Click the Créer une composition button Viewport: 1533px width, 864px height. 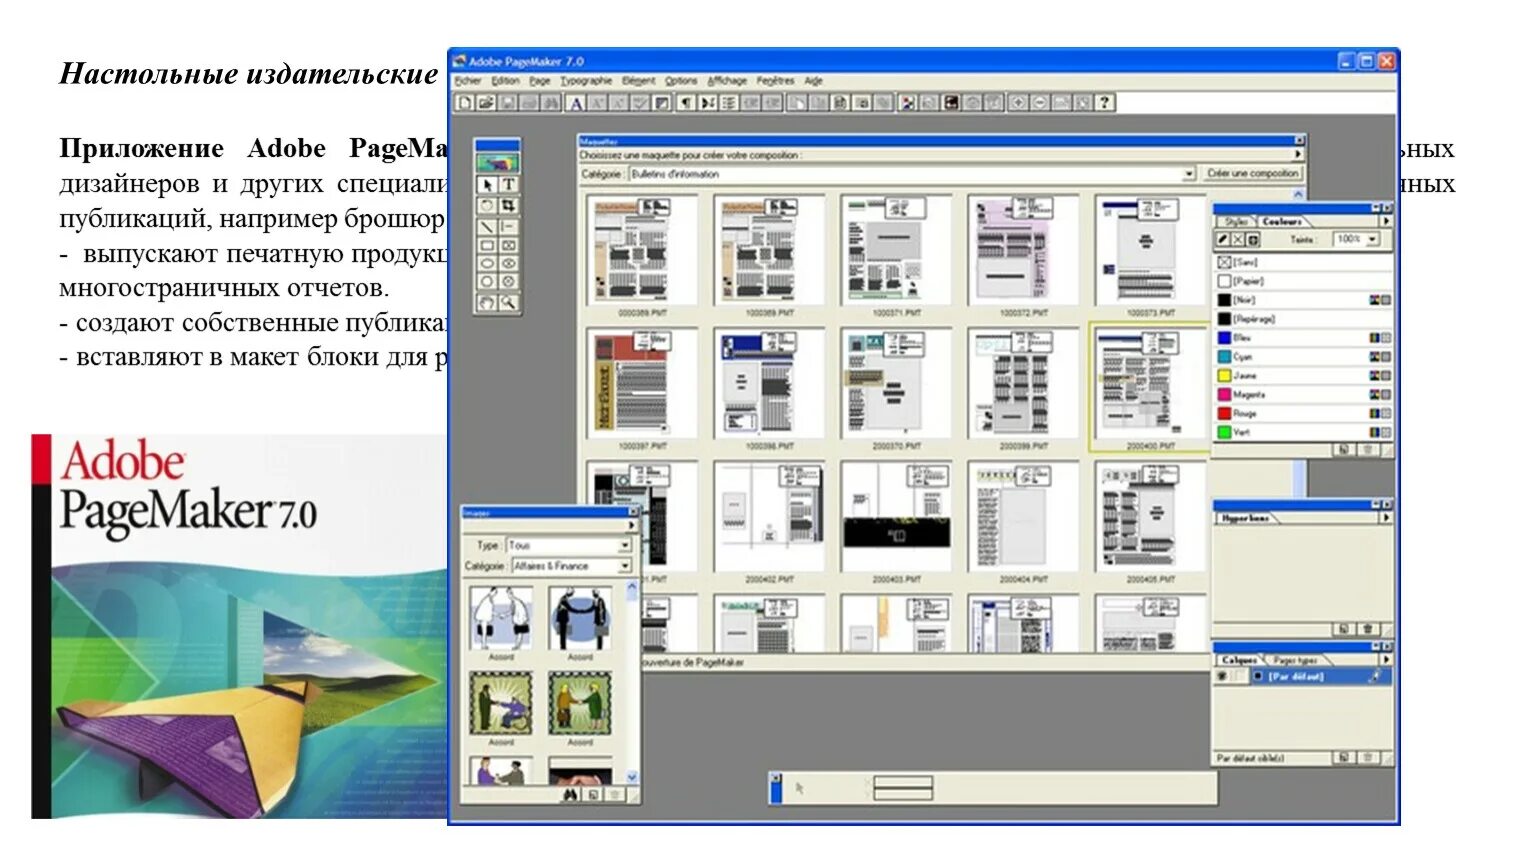(1252, 174)
